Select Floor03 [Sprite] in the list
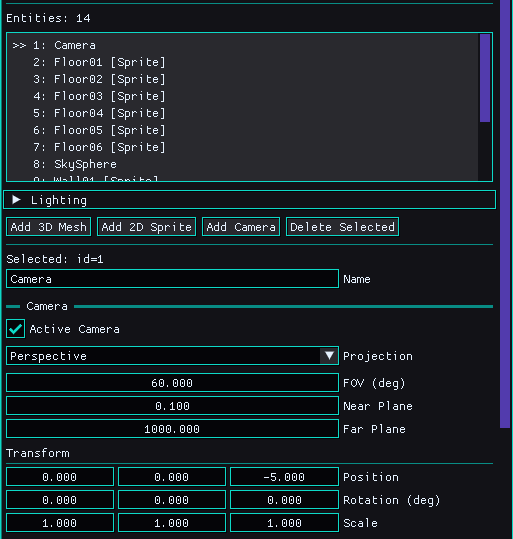Image resolution: width=513 pixels, height=539 pixels. pyautogui.click(x=242, y=96)
